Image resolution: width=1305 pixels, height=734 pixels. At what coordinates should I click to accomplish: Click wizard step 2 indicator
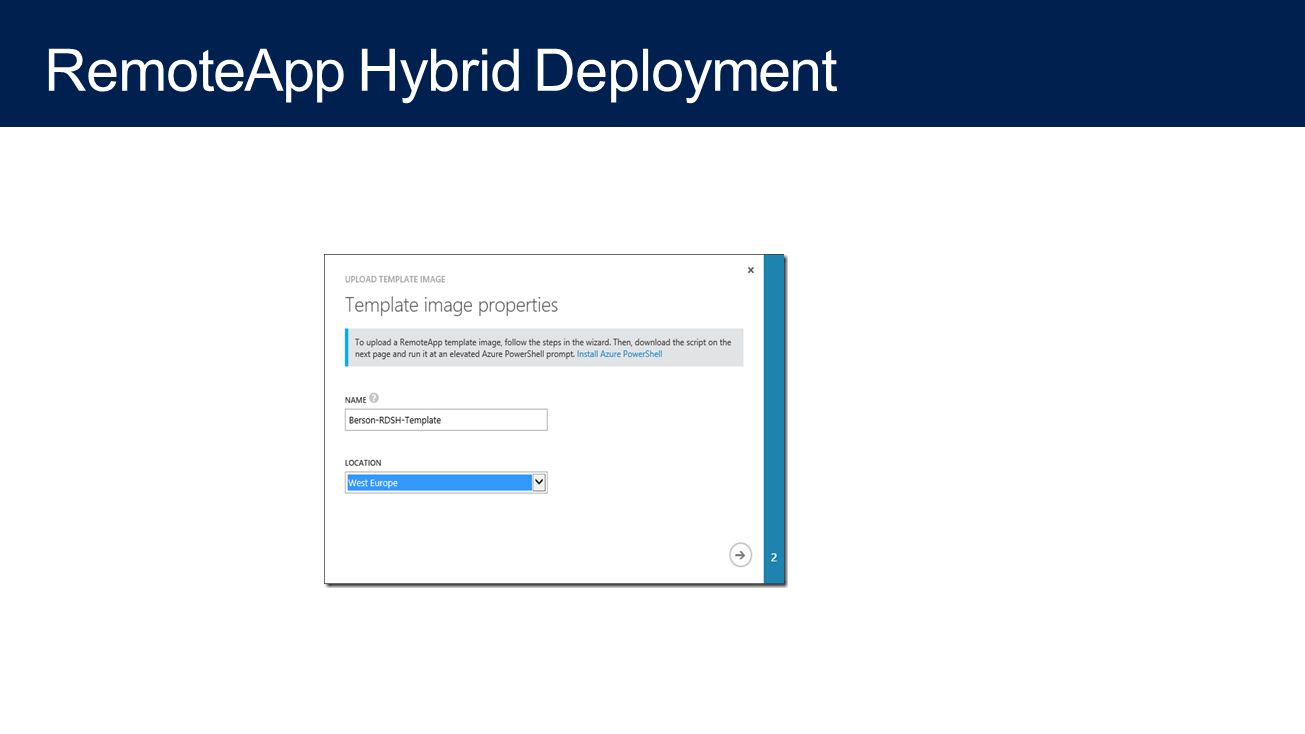tap(774, 558)
